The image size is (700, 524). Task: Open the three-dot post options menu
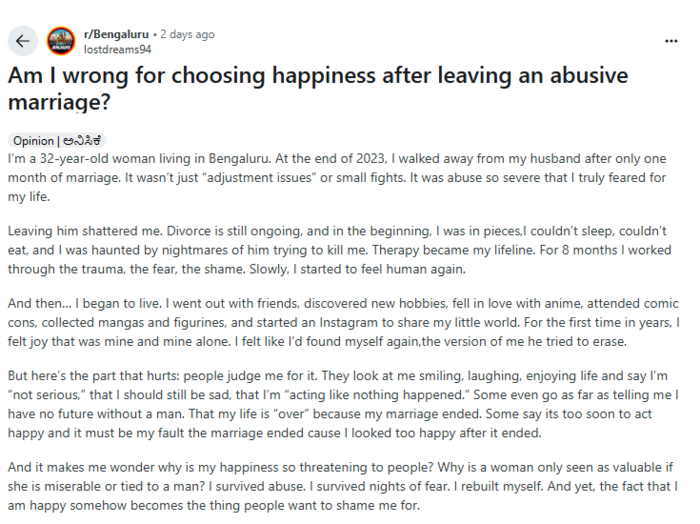(671, 41)
